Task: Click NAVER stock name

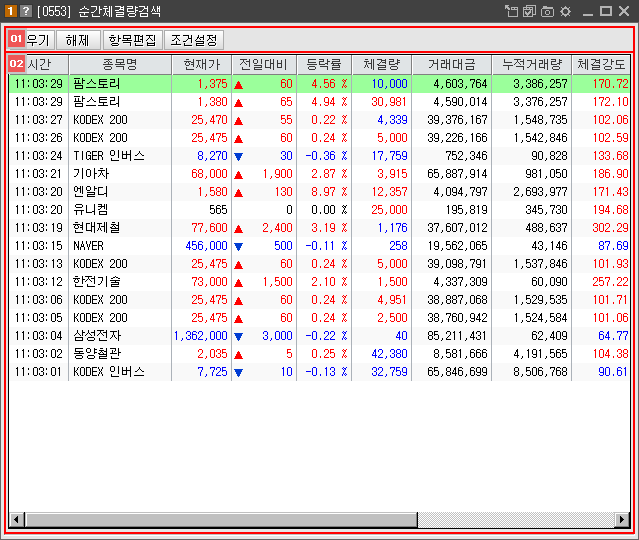Action: coord(88,246)
